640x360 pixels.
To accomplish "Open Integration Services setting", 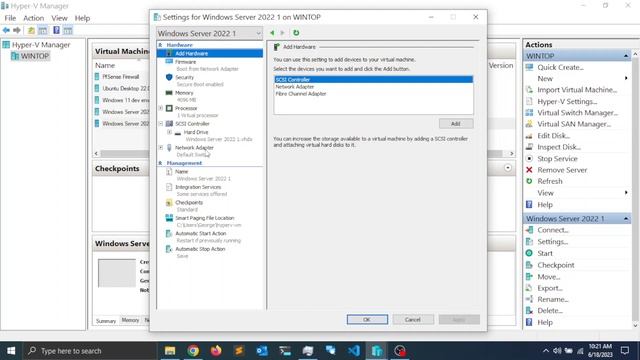I will [x=198, y=187].
